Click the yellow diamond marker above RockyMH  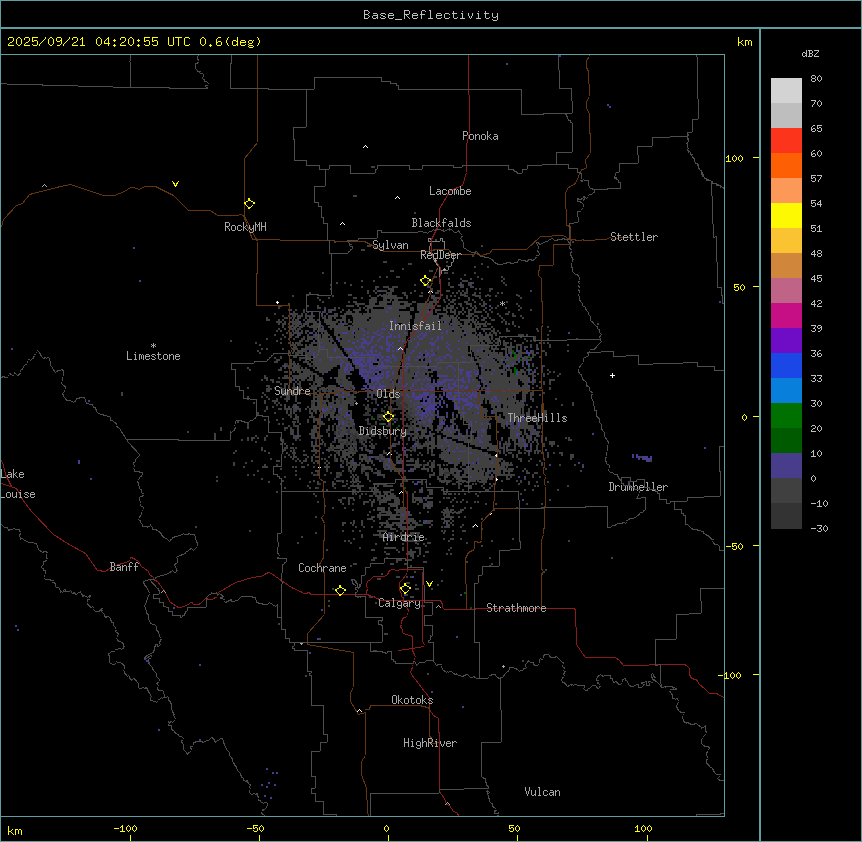(249, 203)
